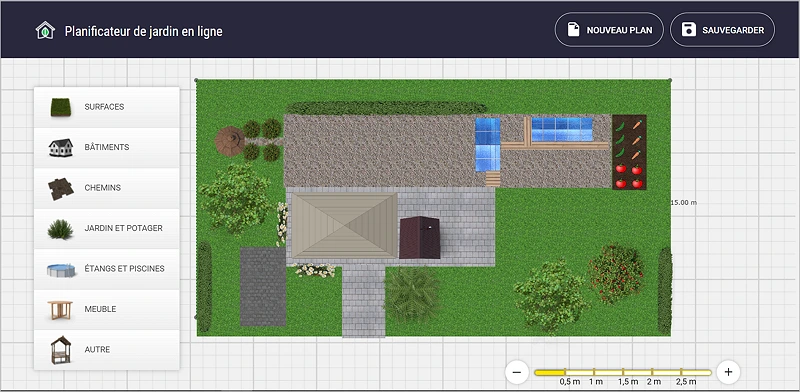This screenshot has height=392, width=800.
Task: Select the dark grey paved rectangle
Action: pyautogui.click(x=263, y=286)
